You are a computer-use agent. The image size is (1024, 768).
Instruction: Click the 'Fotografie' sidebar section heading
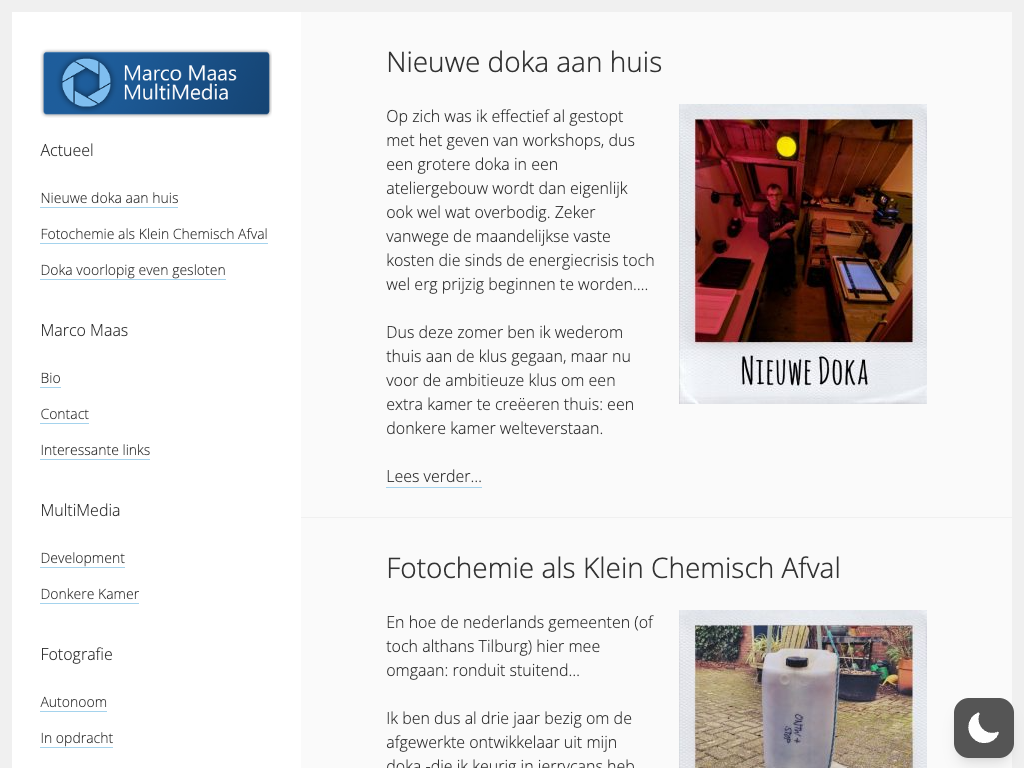(76, 654)
